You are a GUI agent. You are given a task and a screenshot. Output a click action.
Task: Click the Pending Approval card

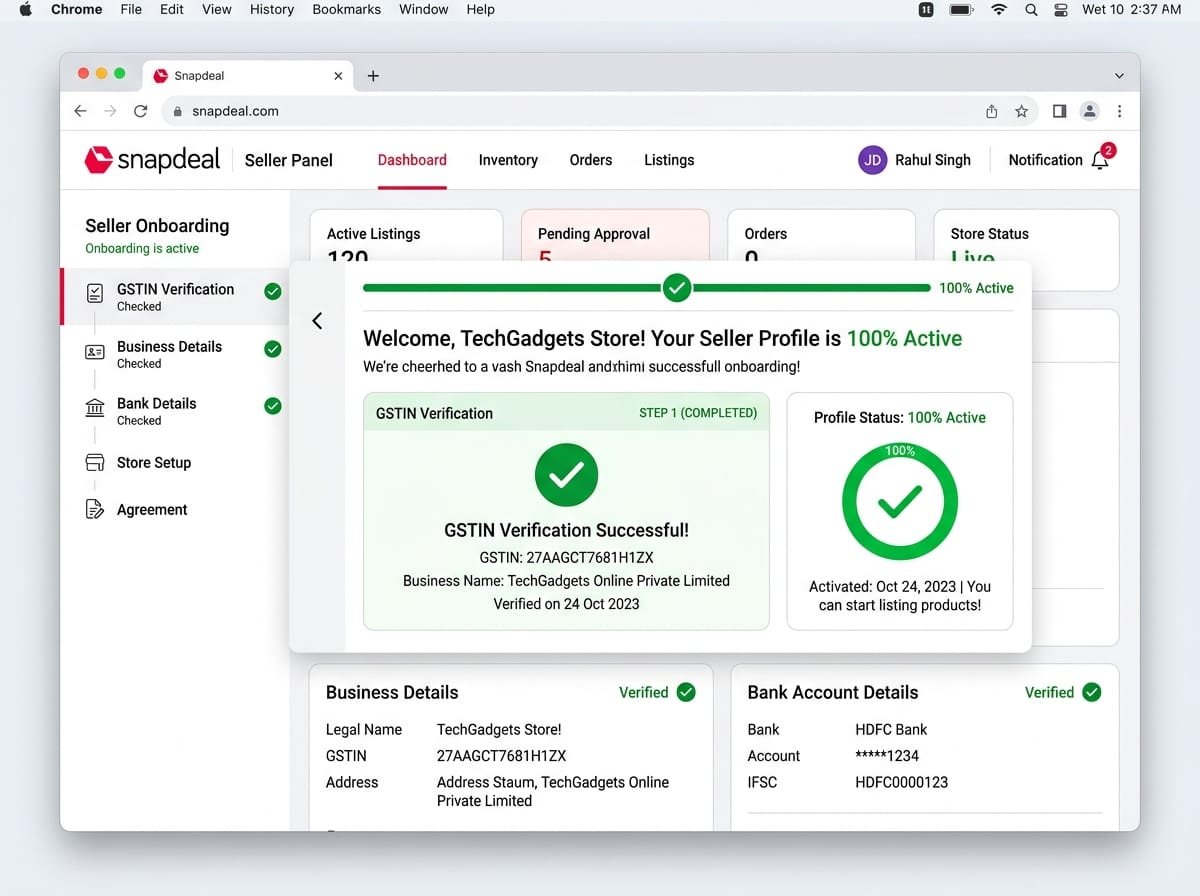click(x=615, y=236)
